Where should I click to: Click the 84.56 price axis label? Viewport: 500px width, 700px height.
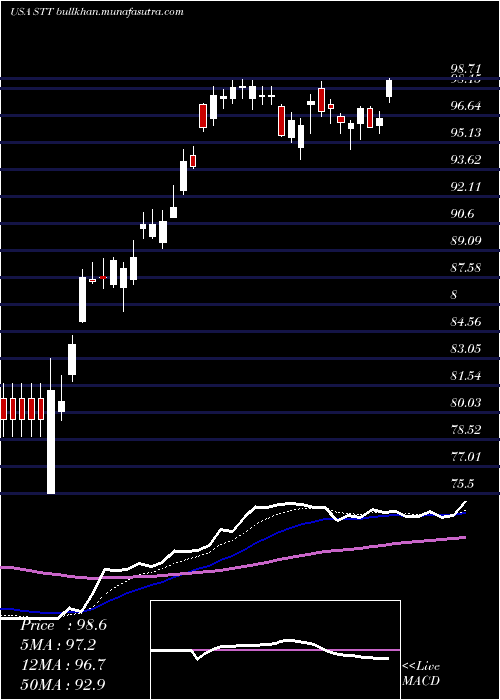(466, 321)
